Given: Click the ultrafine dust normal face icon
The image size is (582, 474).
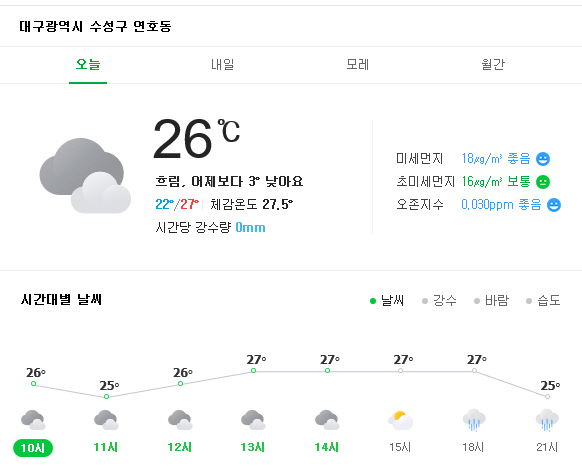Looking at the screenshot, I should coord(543,182).
